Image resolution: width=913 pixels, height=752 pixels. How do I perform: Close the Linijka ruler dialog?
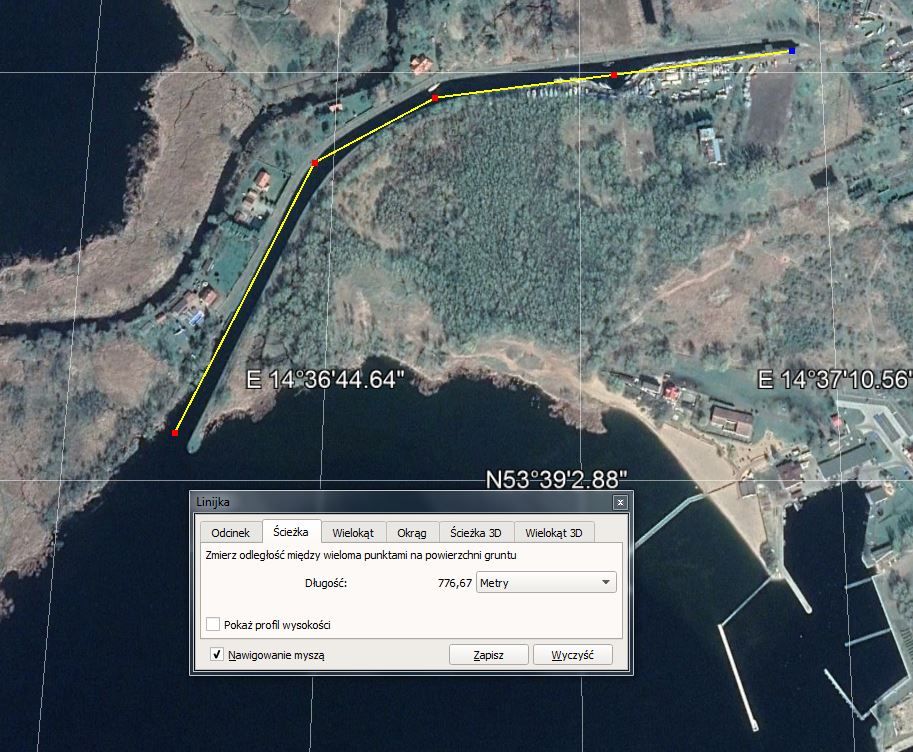[x=620, y=502]
